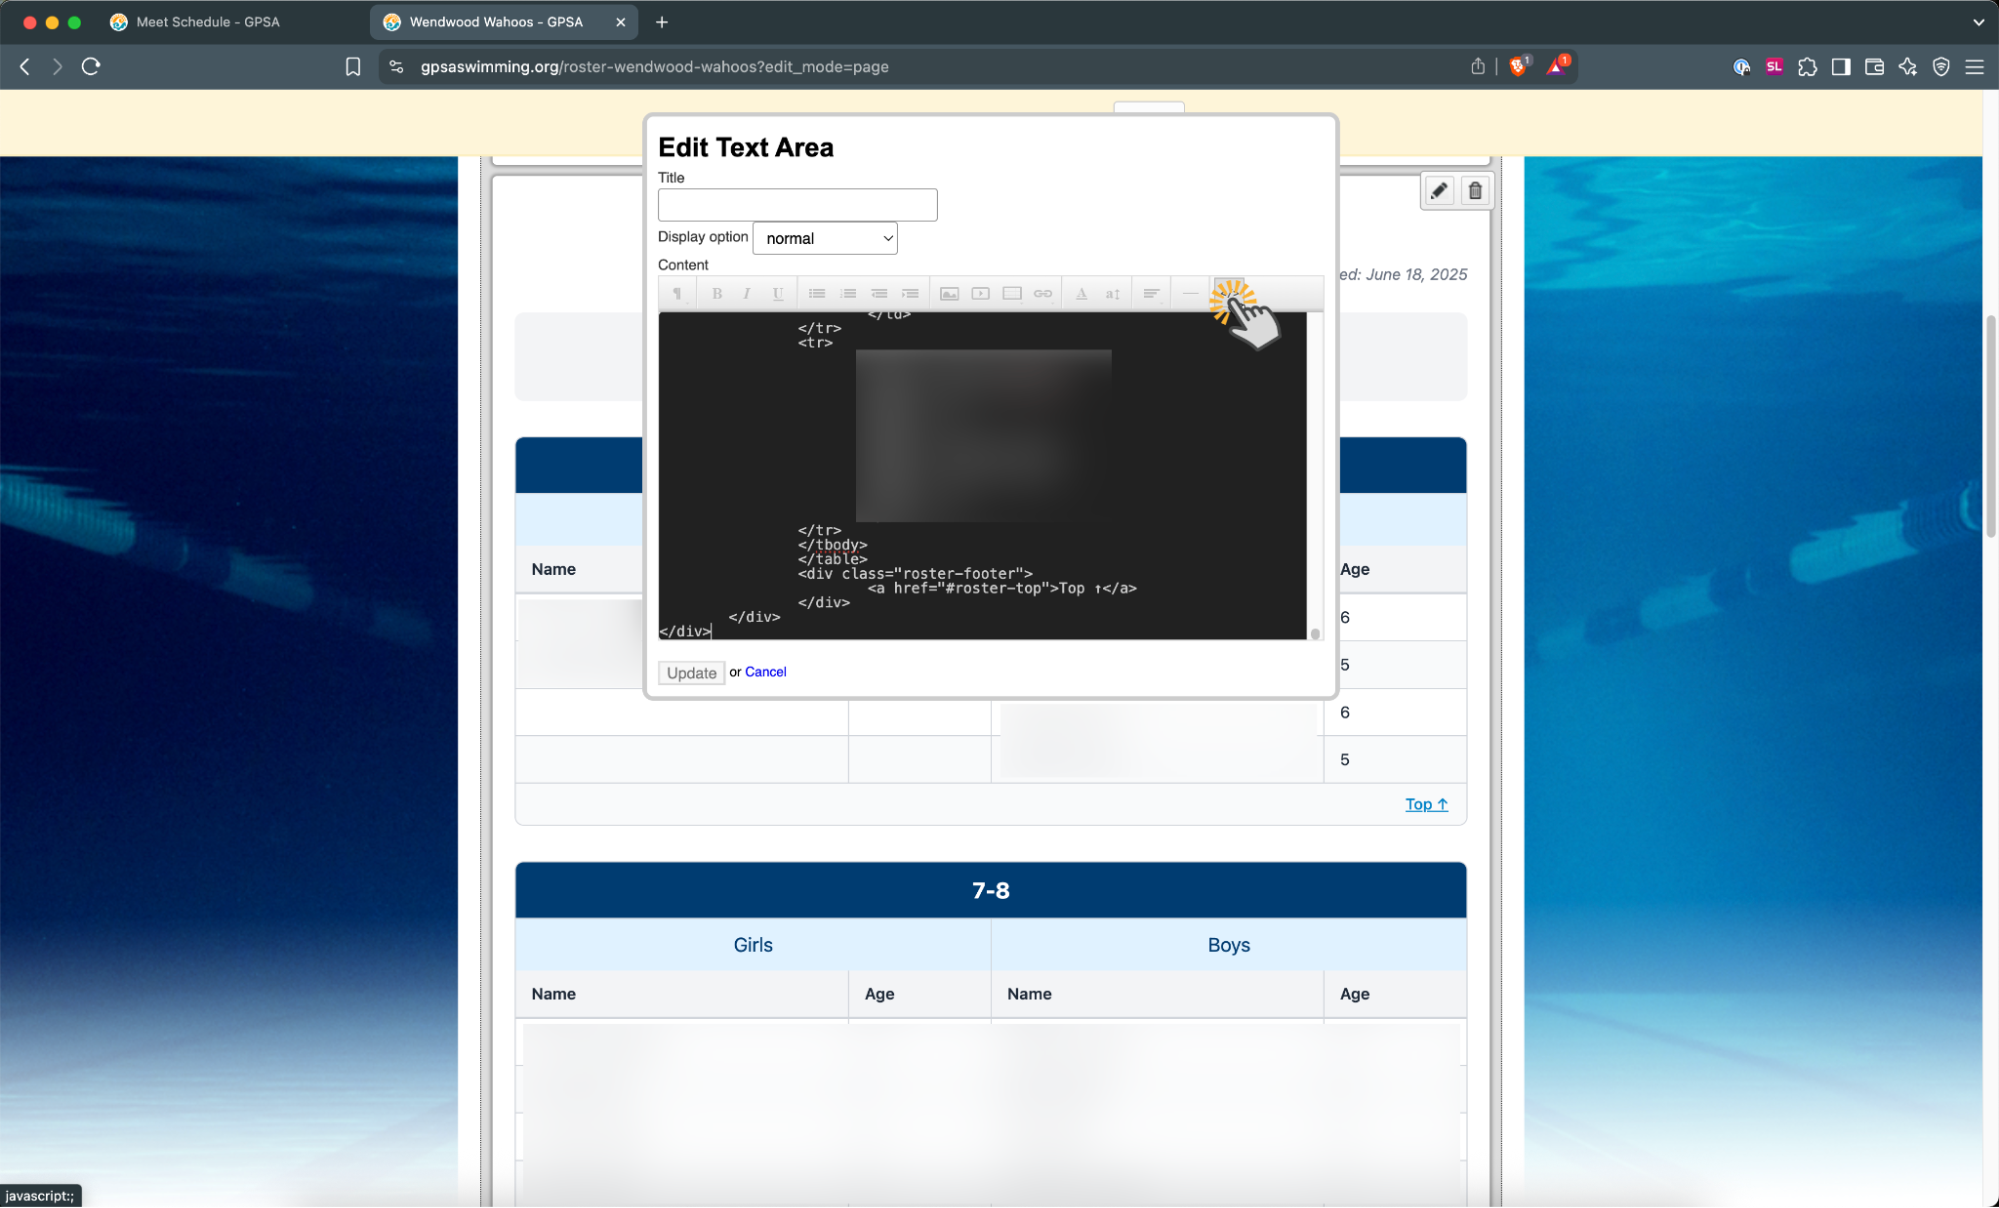1999x1208 pixels.
Task: Insert an unordered bullet list
Action: [x=817, y=294]
